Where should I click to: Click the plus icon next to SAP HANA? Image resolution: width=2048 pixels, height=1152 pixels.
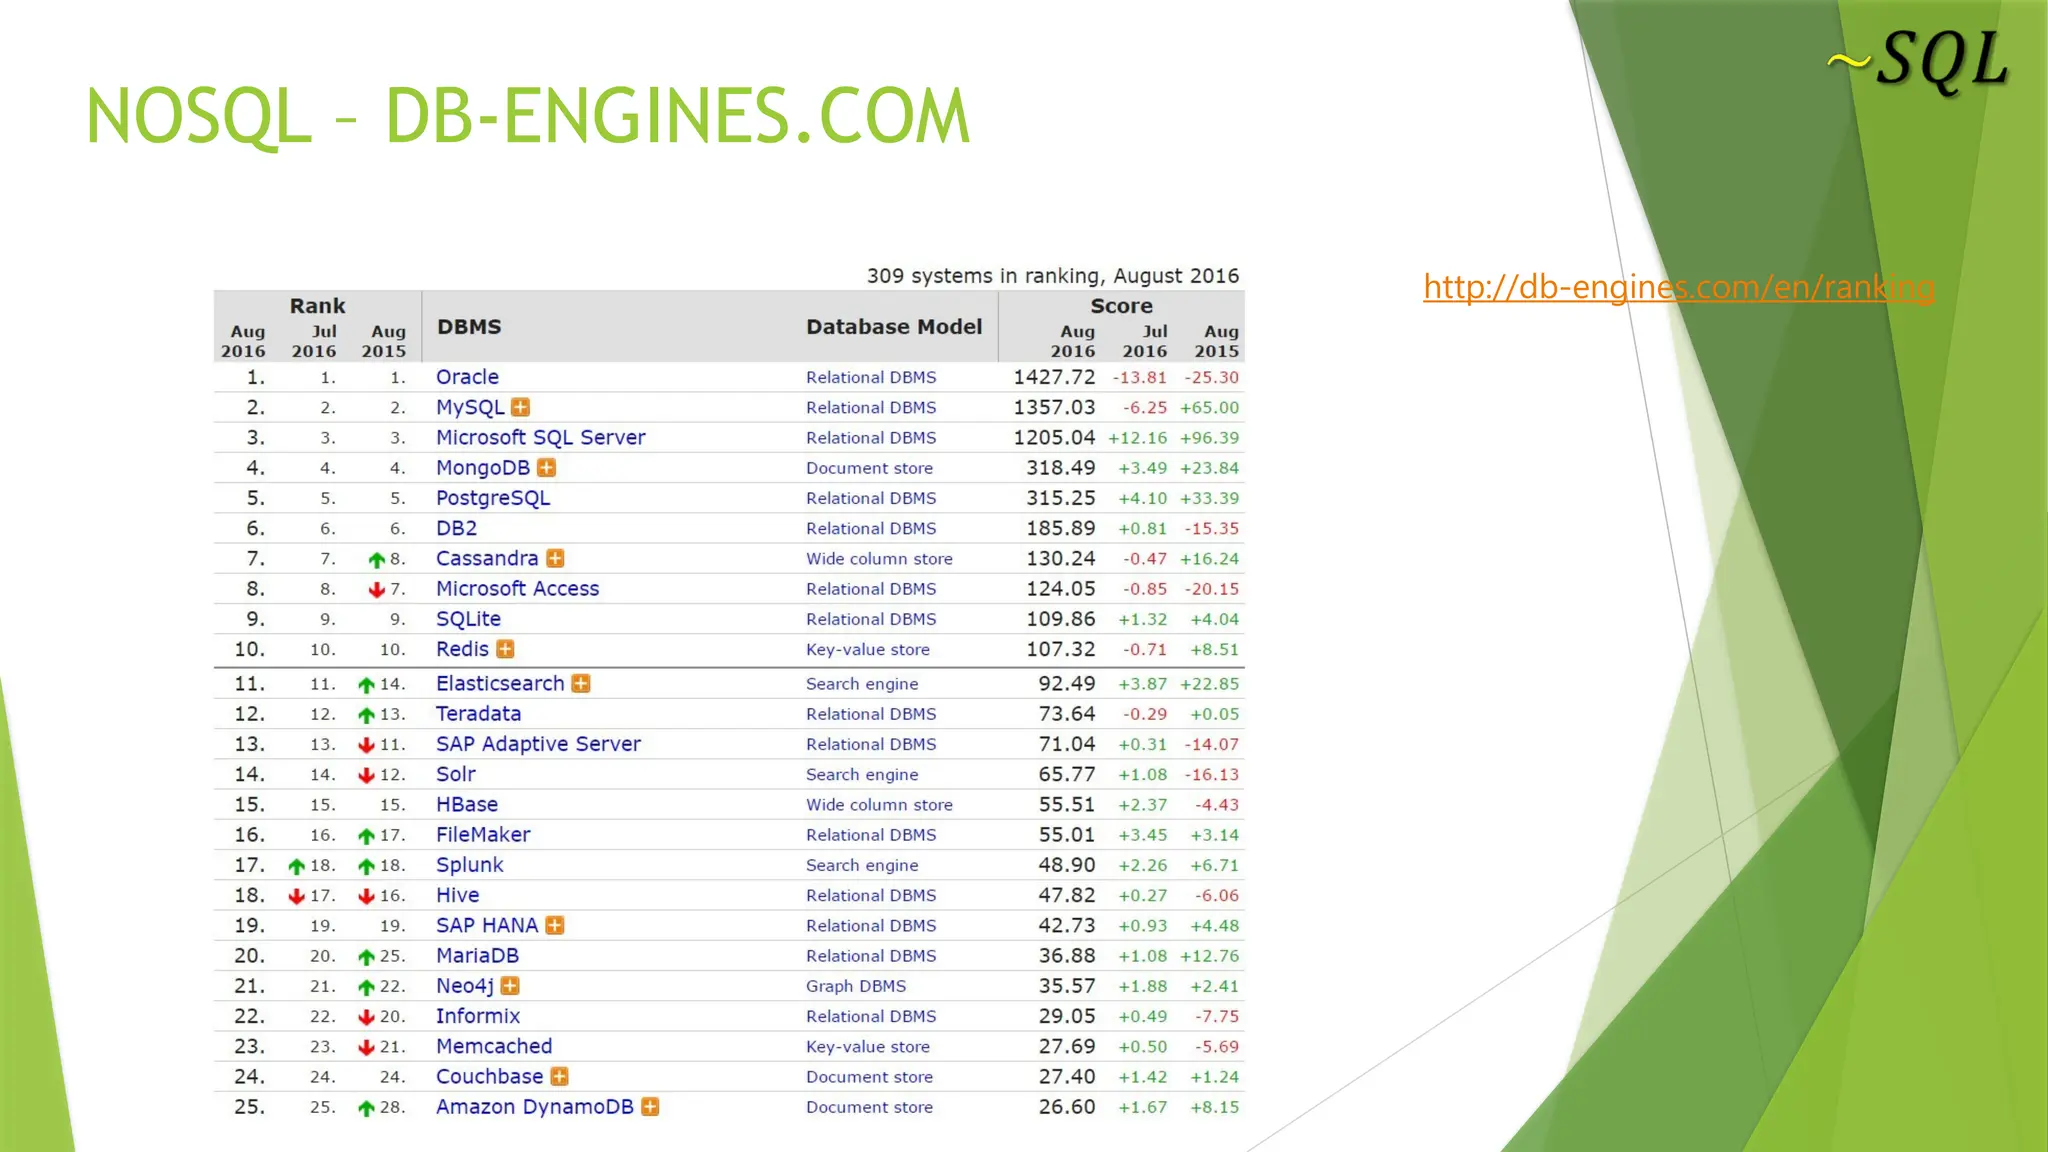[555, 925]
